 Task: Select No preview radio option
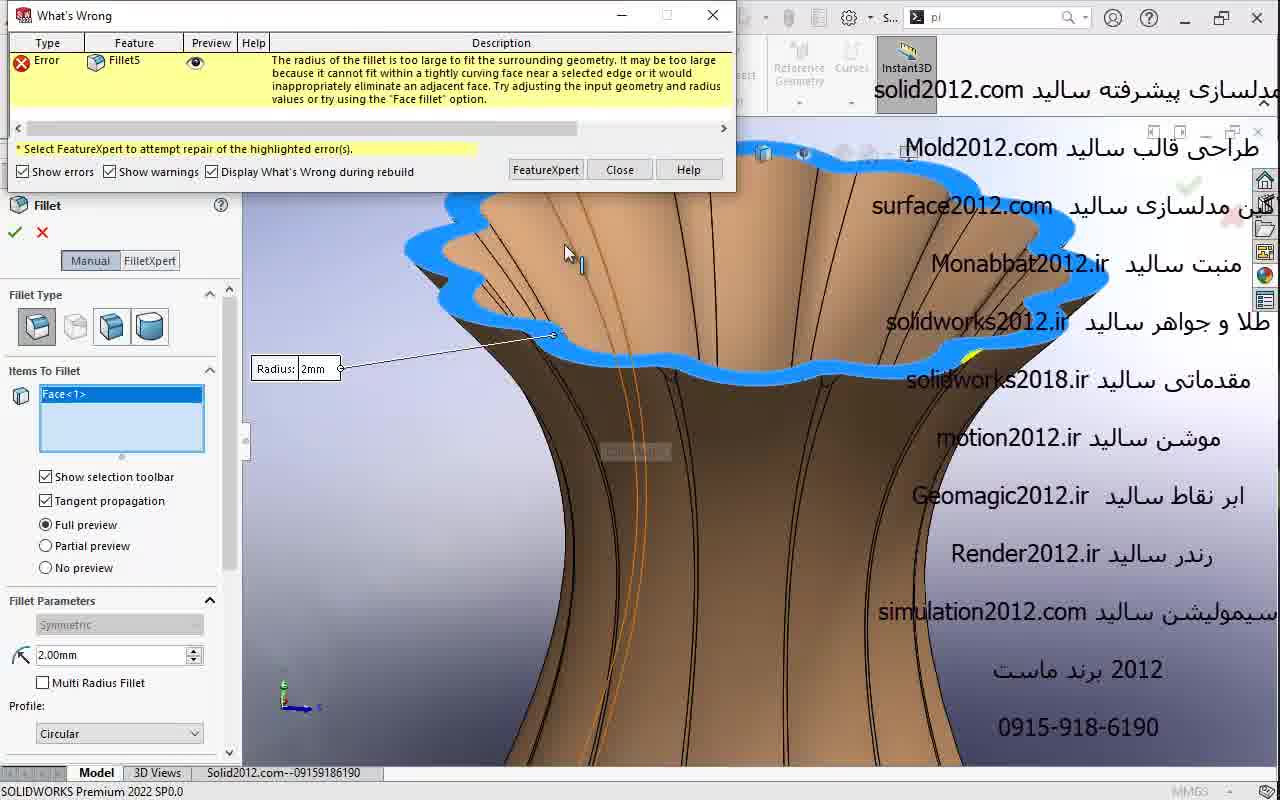pyautogui.click(x=45, y=568)
